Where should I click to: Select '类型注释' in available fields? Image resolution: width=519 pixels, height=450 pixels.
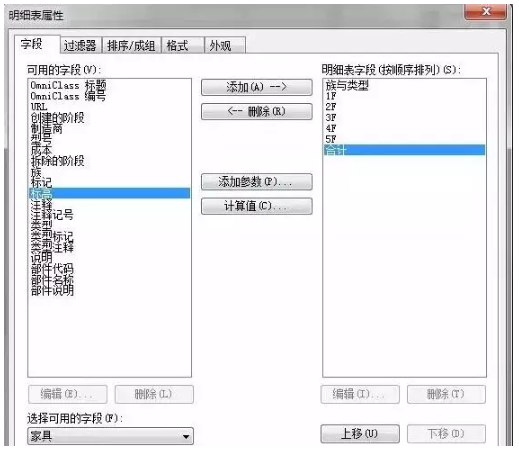coord(109,247)
